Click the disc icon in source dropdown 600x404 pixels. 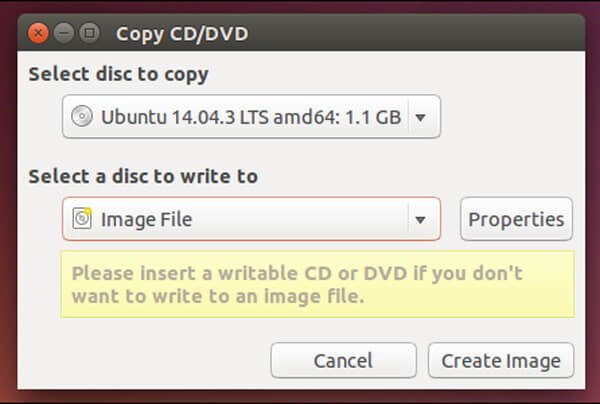[82, 118]
